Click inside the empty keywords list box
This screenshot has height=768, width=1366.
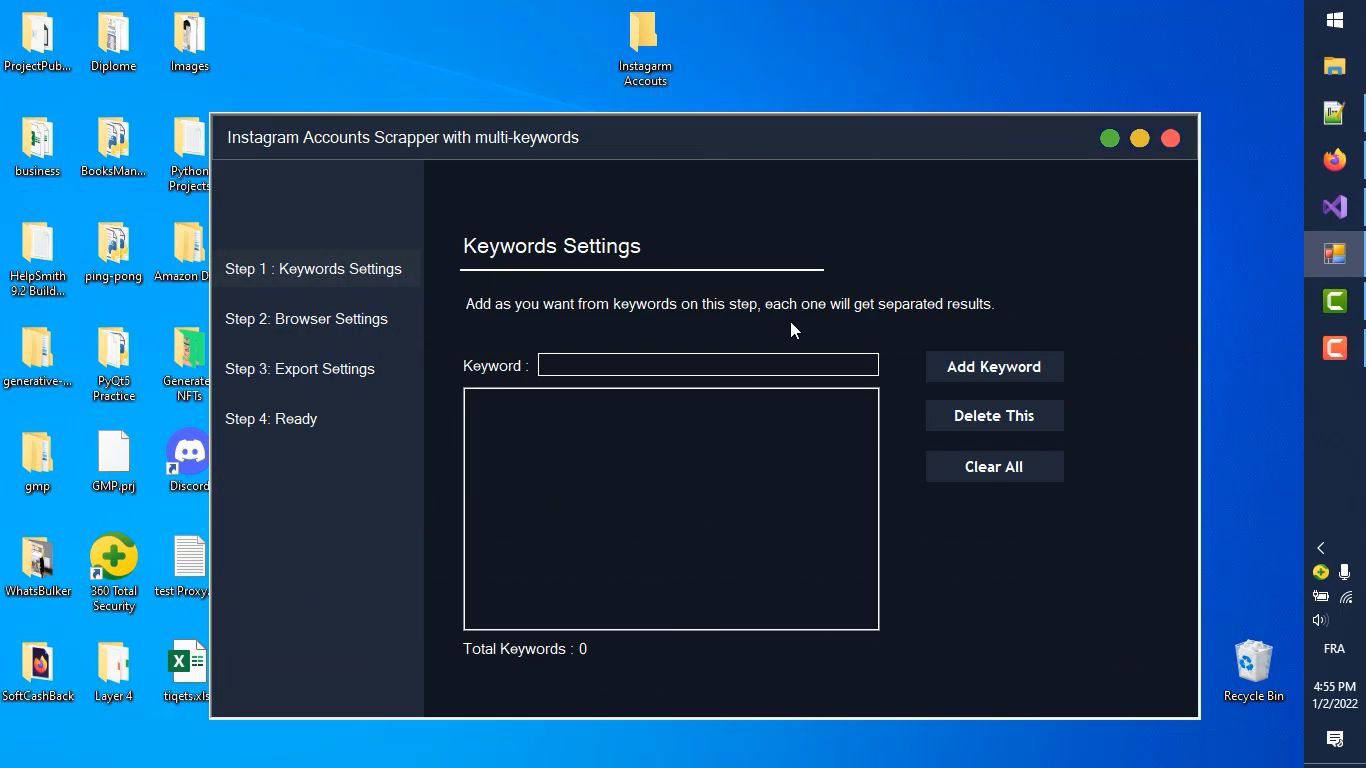[x=671, y=509]
